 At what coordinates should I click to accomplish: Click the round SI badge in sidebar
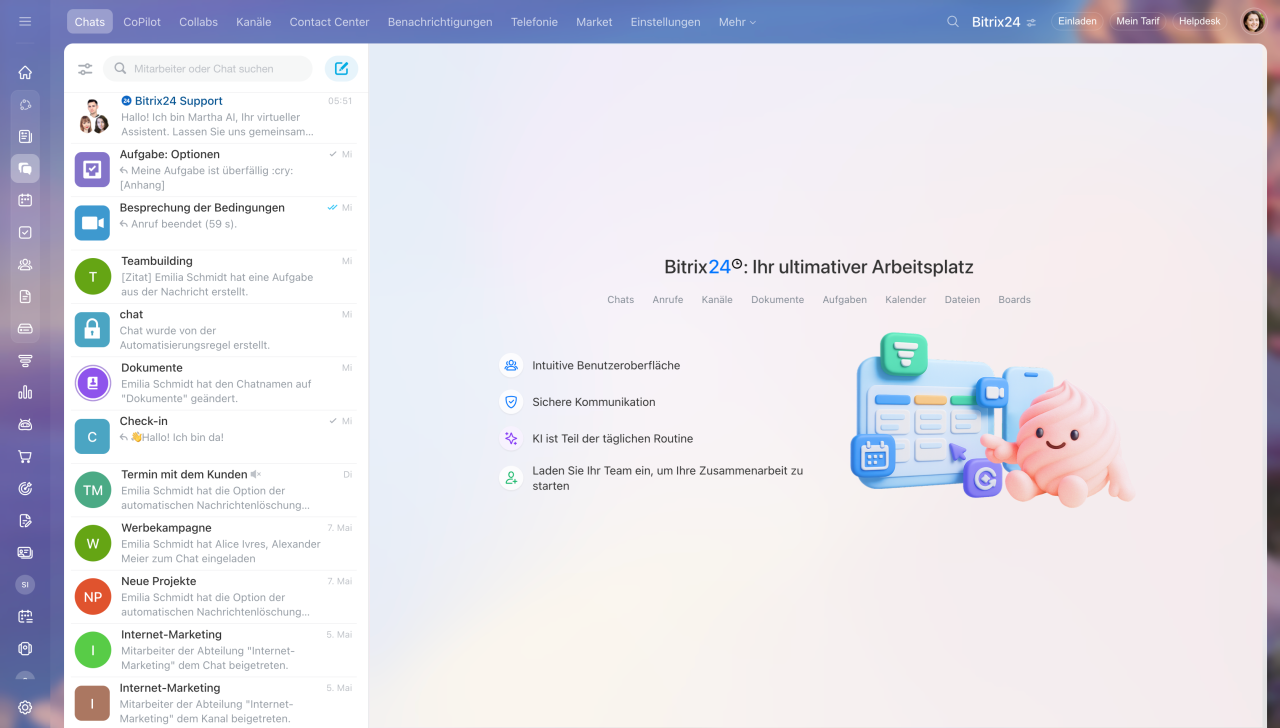coord(25,584)
